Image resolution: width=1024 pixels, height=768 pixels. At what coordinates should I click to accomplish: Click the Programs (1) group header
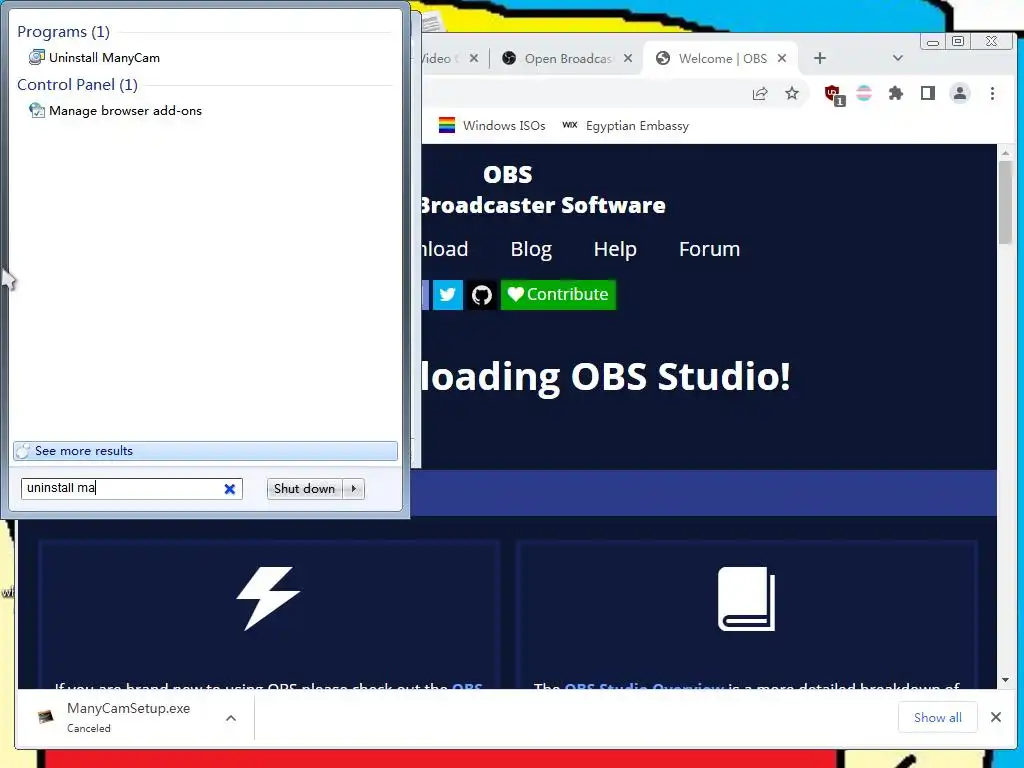pyautogui.click(x=63, y=31)
